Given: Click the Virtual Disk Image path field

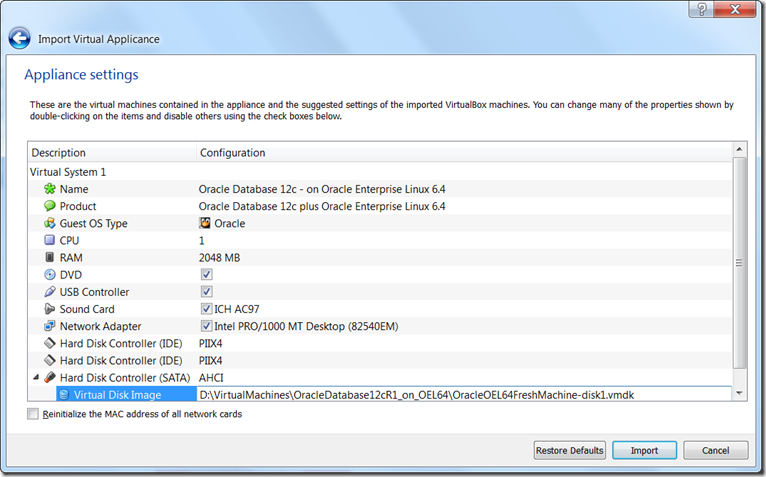Looking at the screenshot, I should (x=460, y=395).
